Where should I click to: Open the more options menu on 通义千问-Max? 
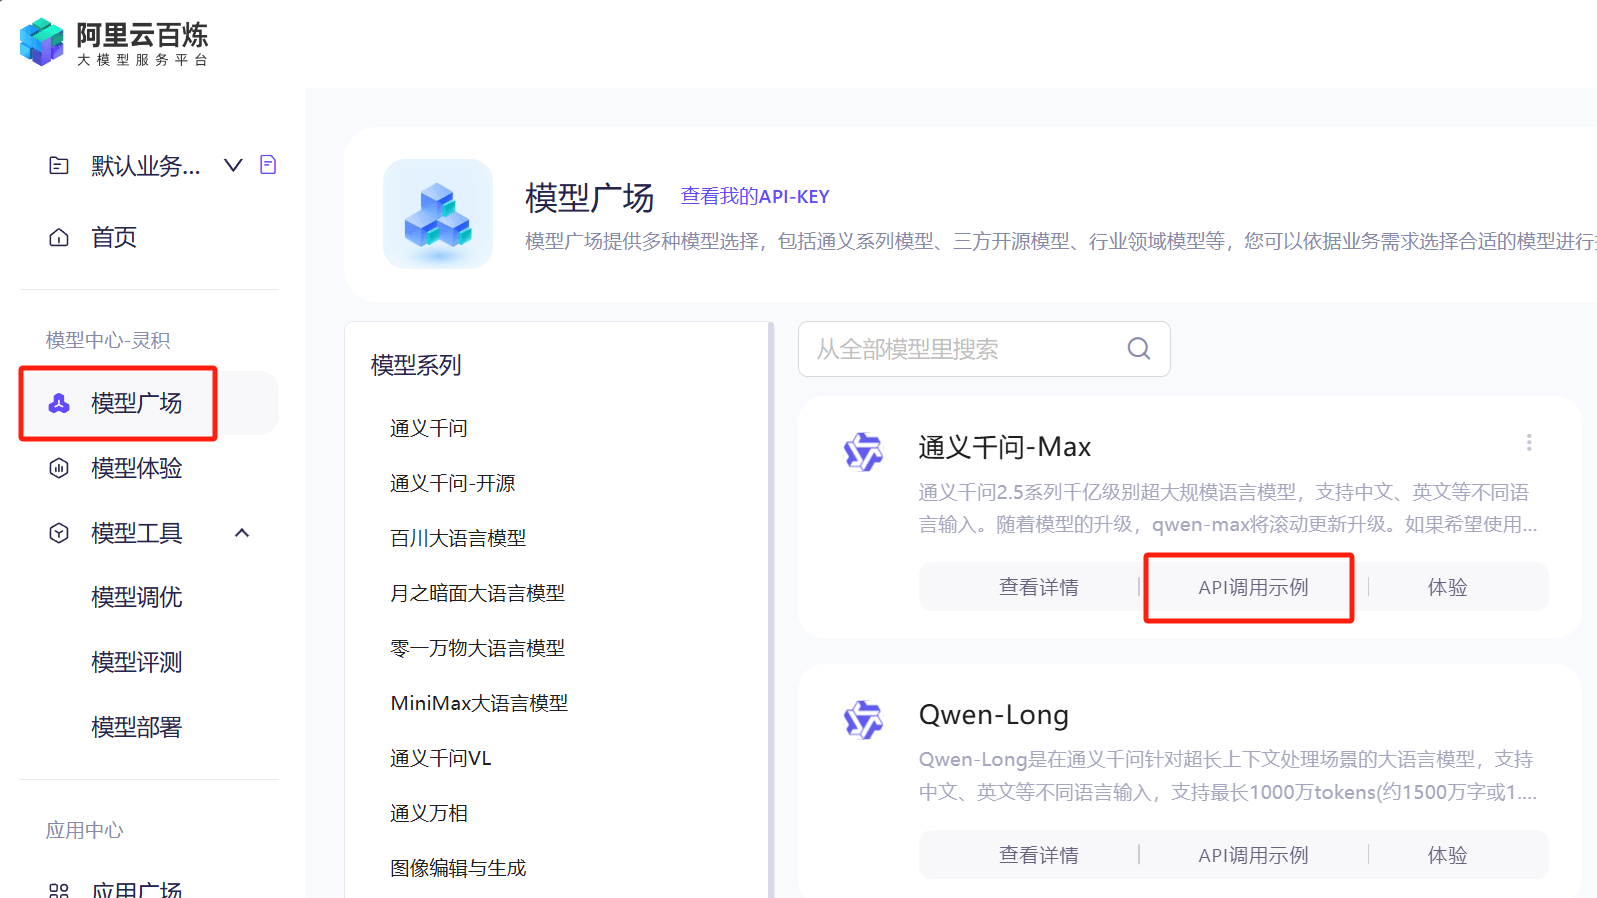1529,442
